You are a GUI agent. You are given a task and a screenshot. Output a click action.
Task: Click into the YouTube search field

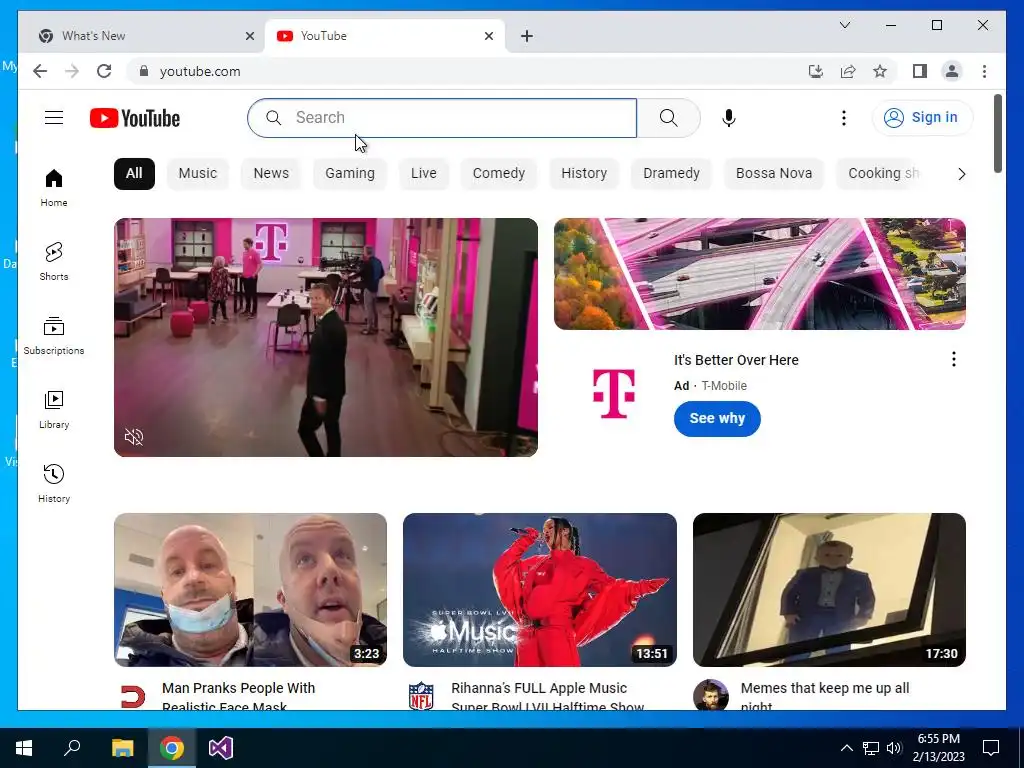point(442,118)
